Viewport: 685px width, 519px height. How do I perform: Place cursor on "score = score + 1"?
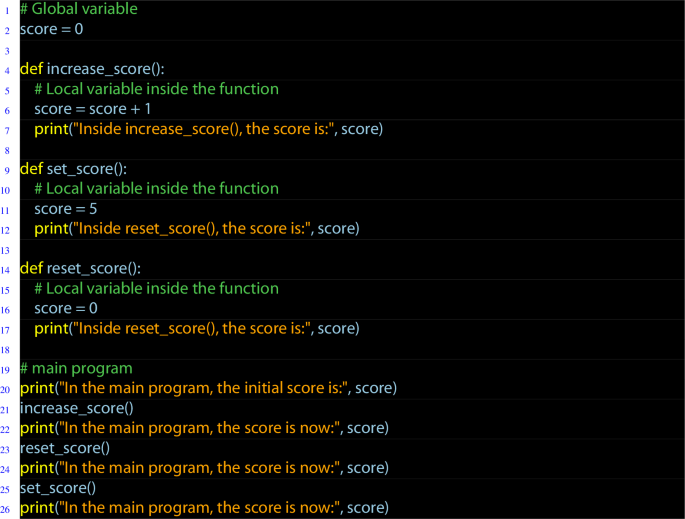click(x=92, y=109)
